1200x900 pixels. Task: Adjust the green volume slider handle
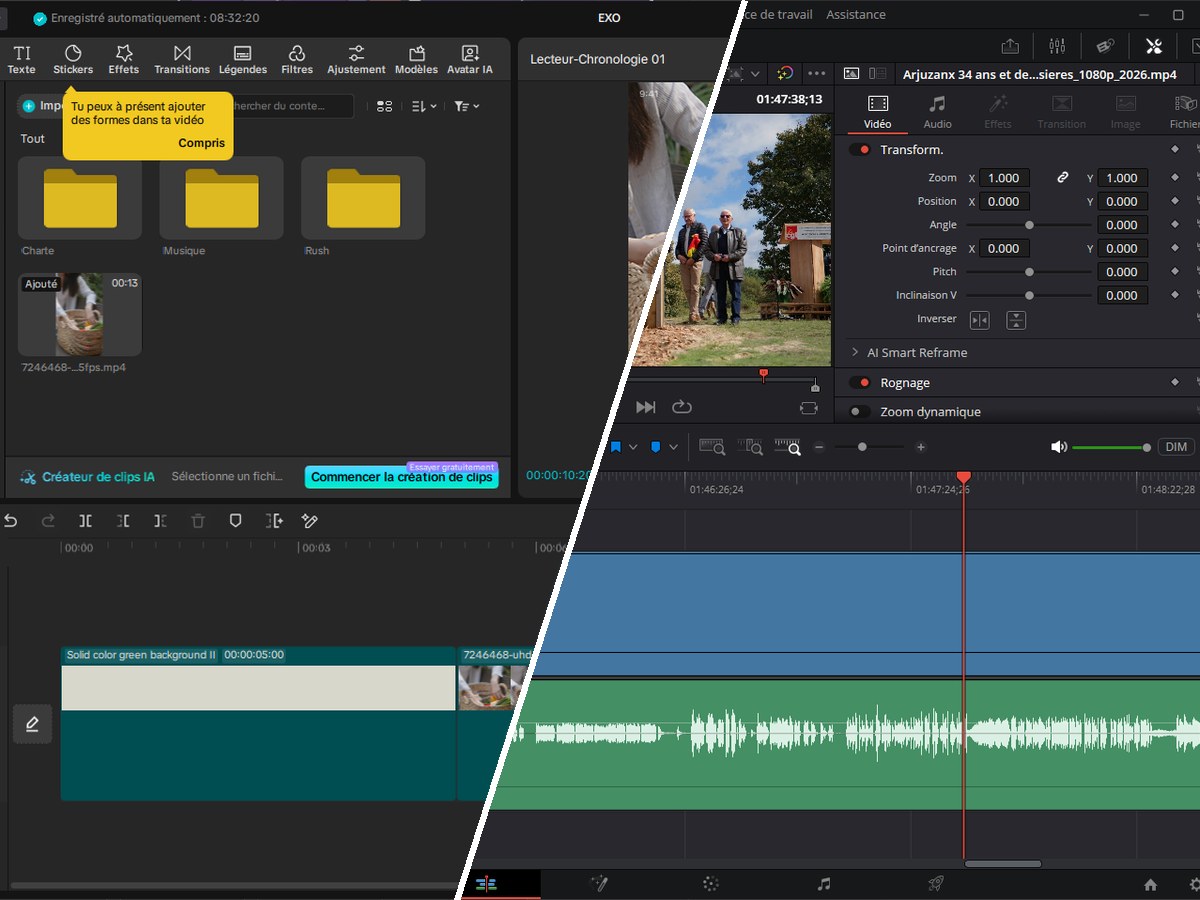[x=1146, y=447]
